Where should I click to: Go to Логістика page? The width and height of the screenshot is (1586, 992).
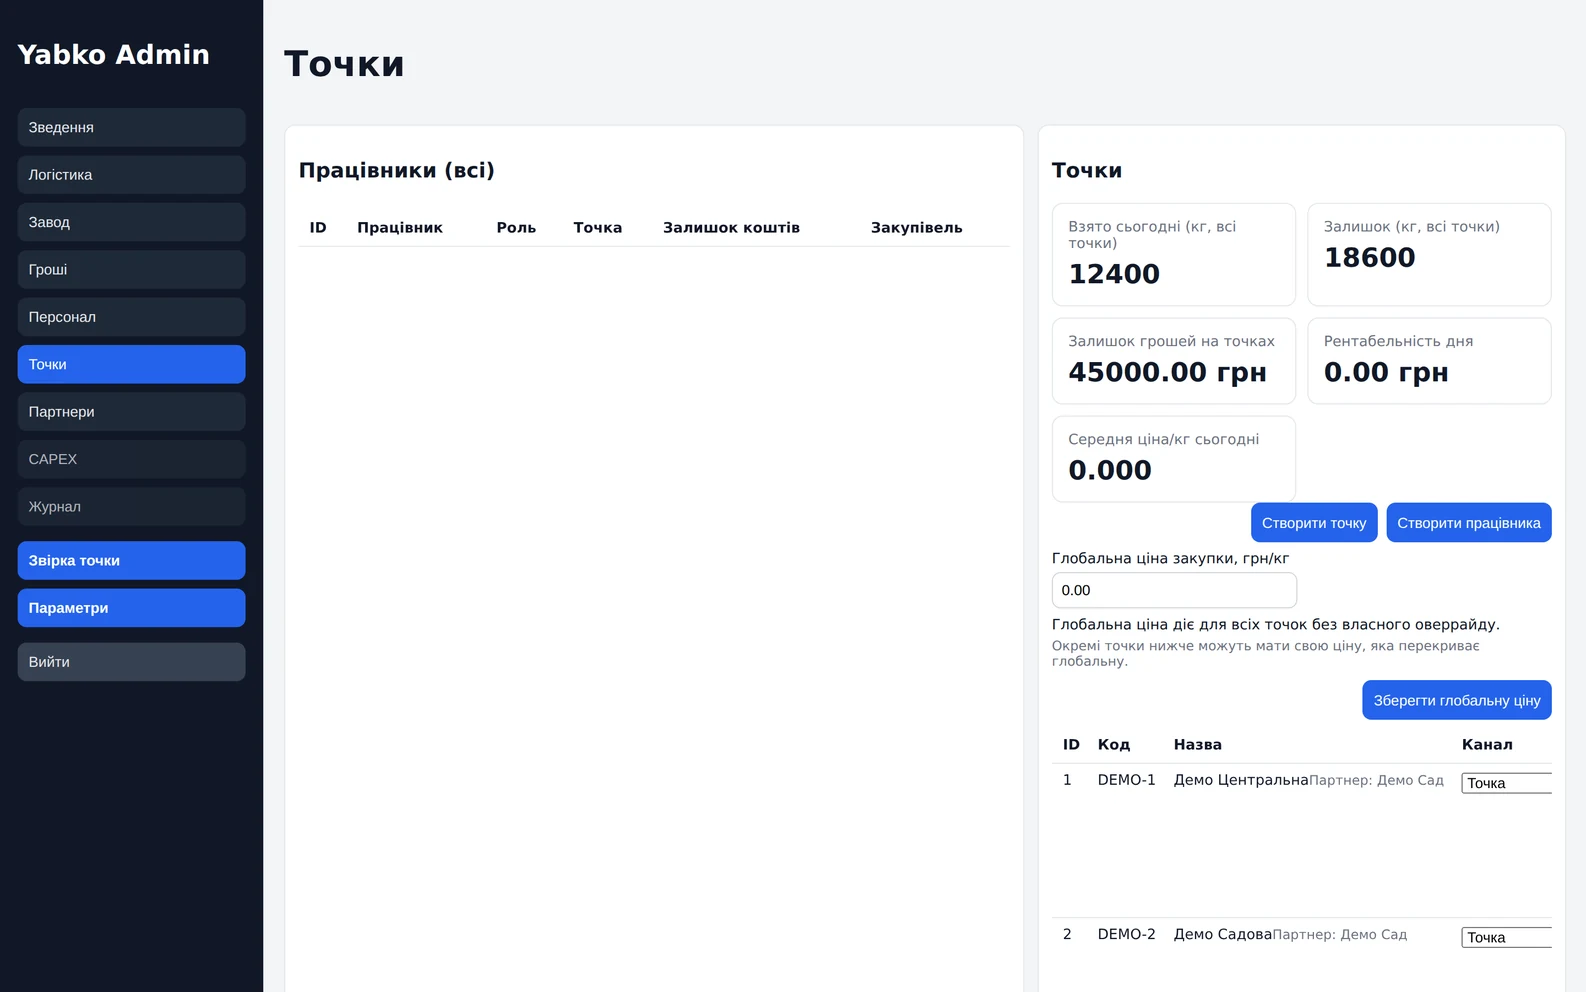[x=131, y=175]
